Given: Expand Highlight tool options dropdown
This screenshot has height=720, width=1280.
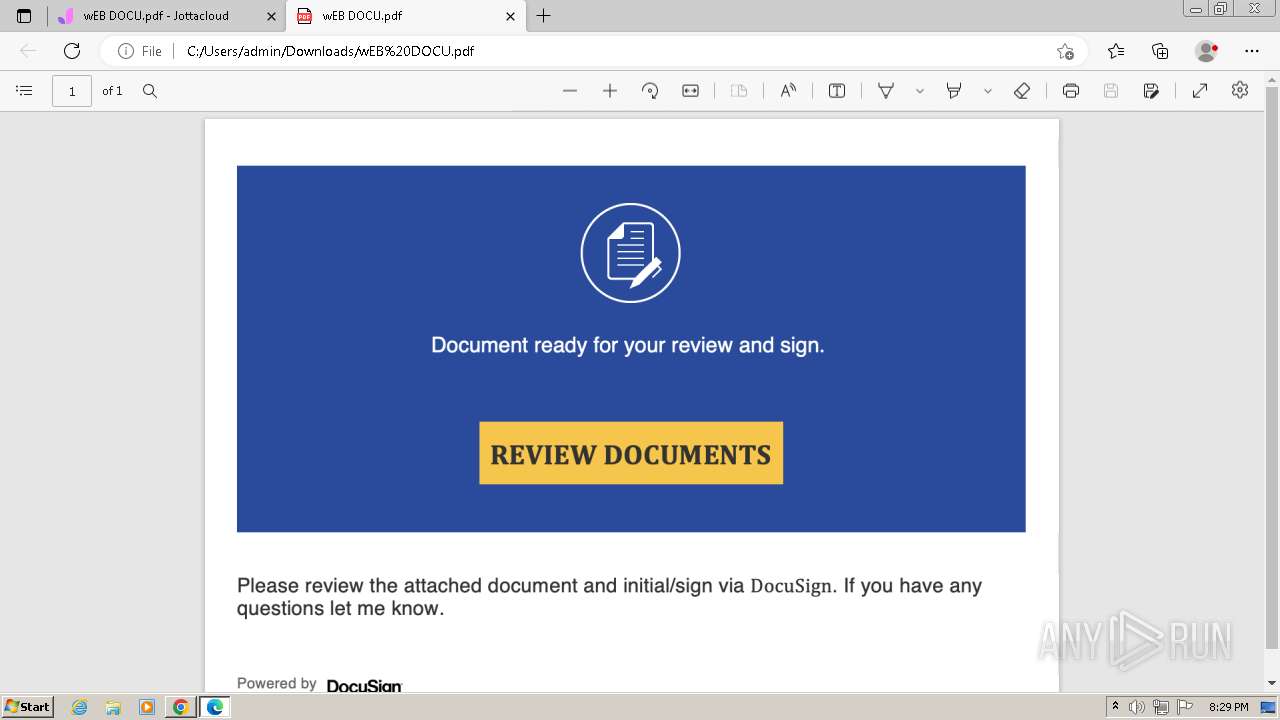Looking at the screenshot, I should pyautogui.click(x=987, y=91).
